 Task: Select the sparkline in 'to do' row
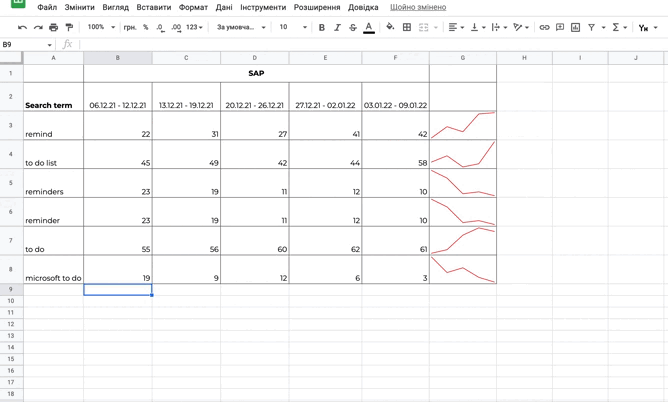463,241
